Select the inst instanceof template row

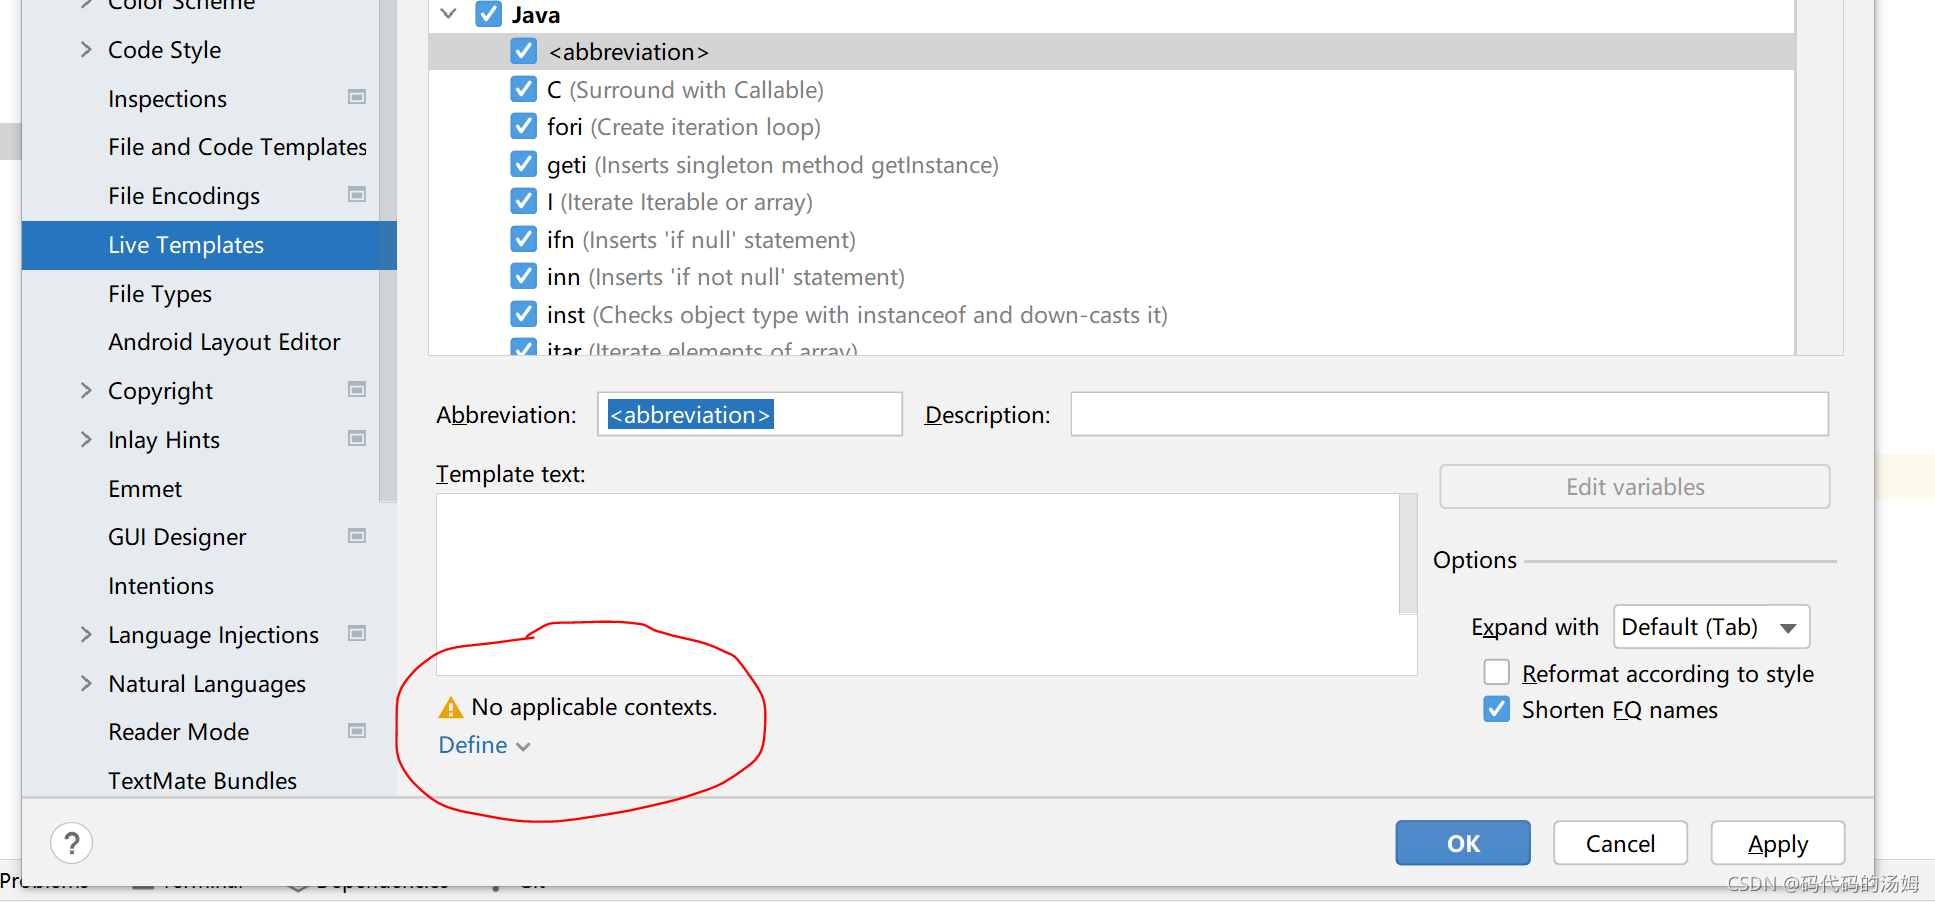(1112, 315)
